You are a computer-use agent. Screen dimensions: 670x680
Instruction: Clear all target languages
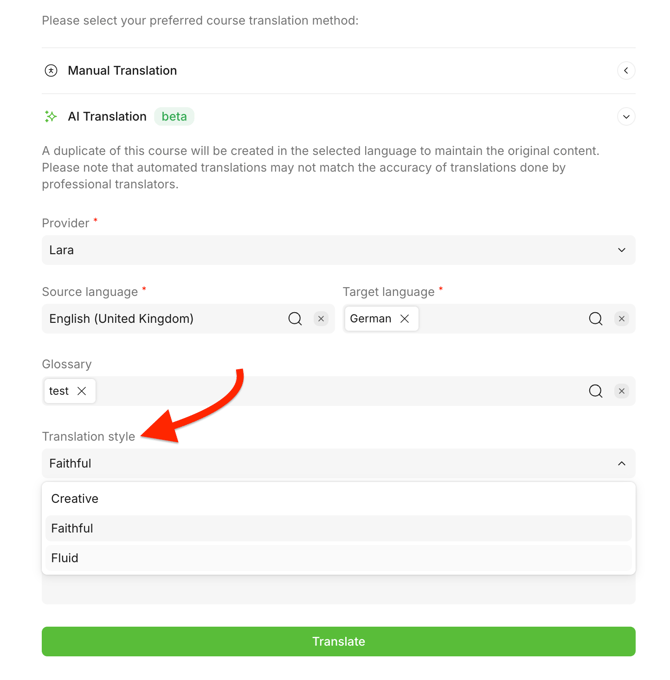[621, 319]
